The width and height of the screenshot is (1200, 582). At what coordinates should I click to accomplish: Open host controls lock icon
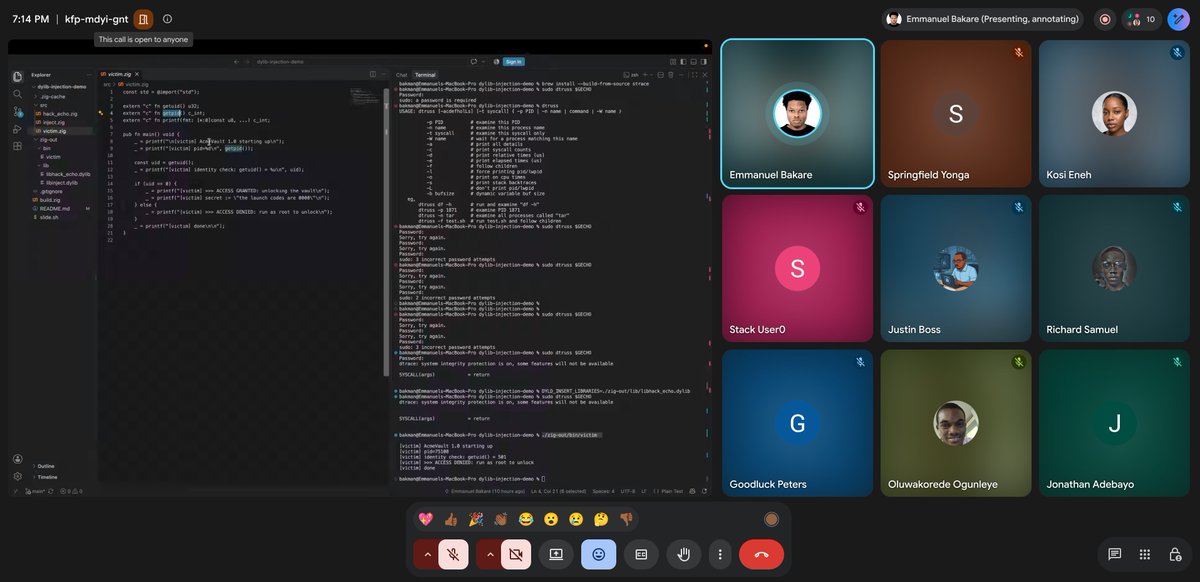pos(1175,554)
